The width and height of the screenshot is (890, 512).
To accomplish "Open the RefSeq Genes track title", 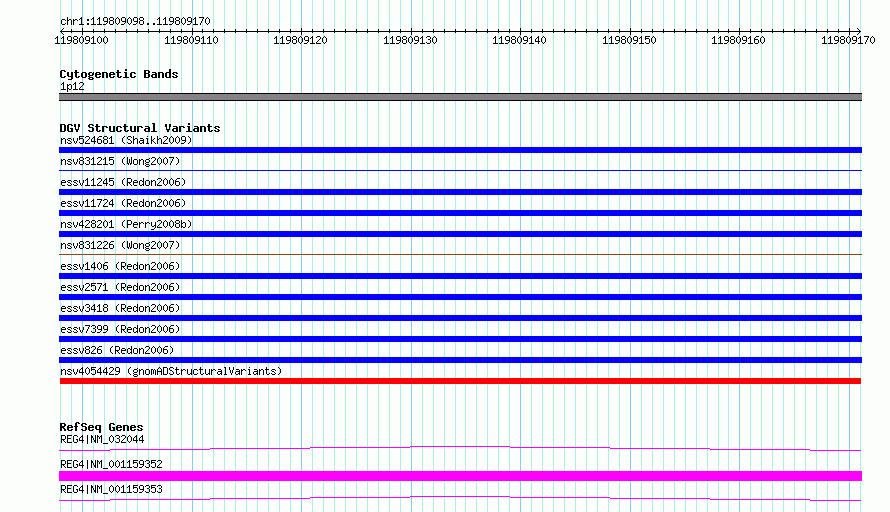I will coord(102,427).
